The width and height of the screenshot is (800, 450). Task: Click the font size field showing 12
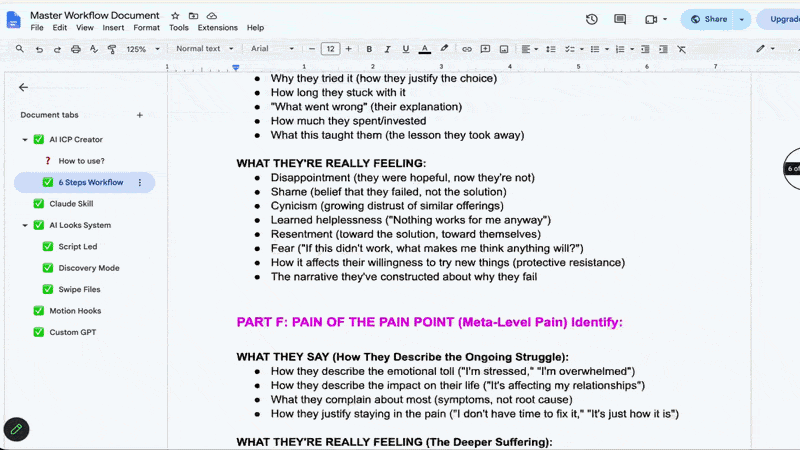coord(330,49)
